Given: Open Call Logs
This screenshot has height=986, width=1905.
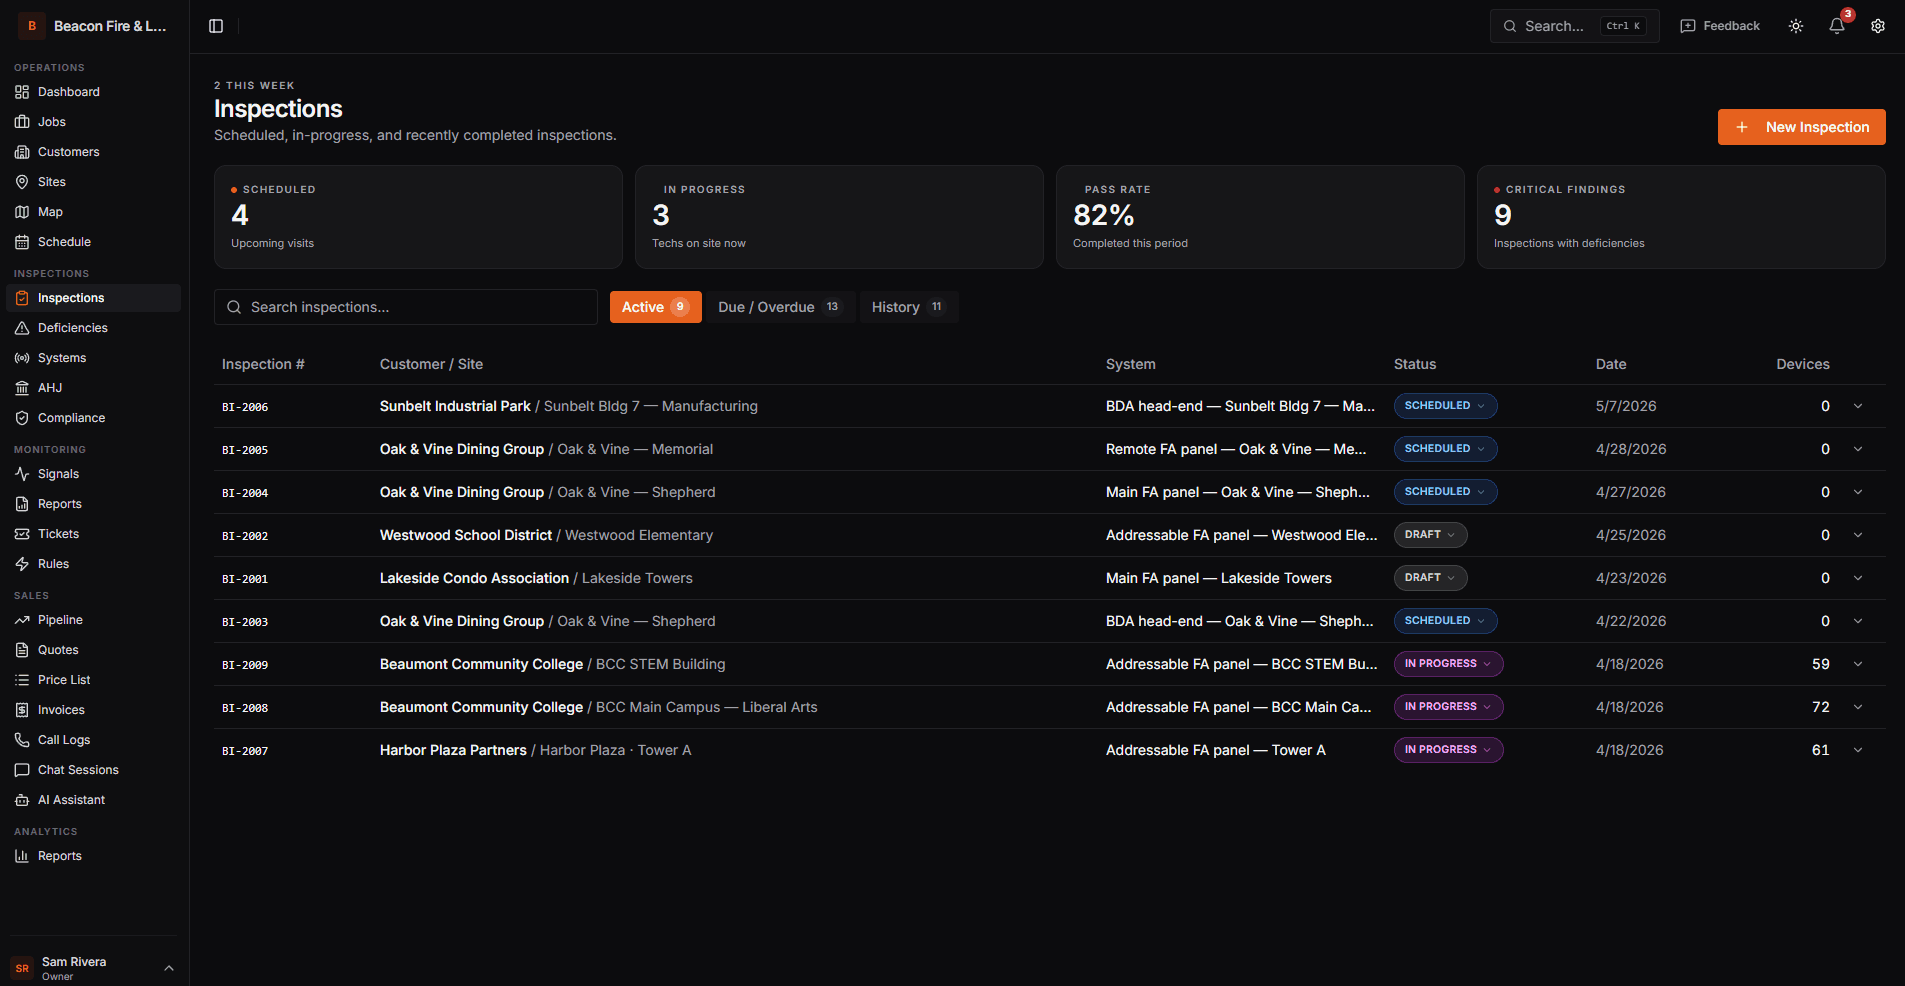Looking at the screenshot, I should (64, 739).
